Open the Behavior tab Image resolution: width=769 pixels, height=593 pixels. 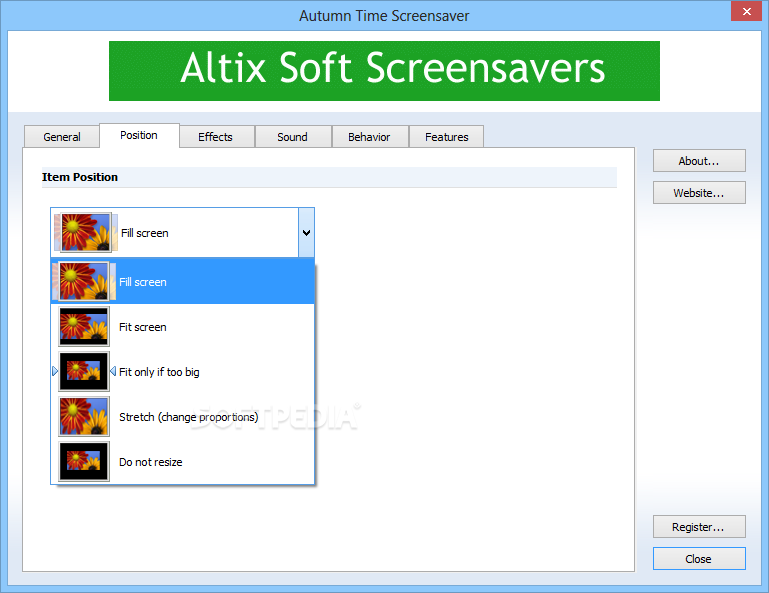[369, 137]
